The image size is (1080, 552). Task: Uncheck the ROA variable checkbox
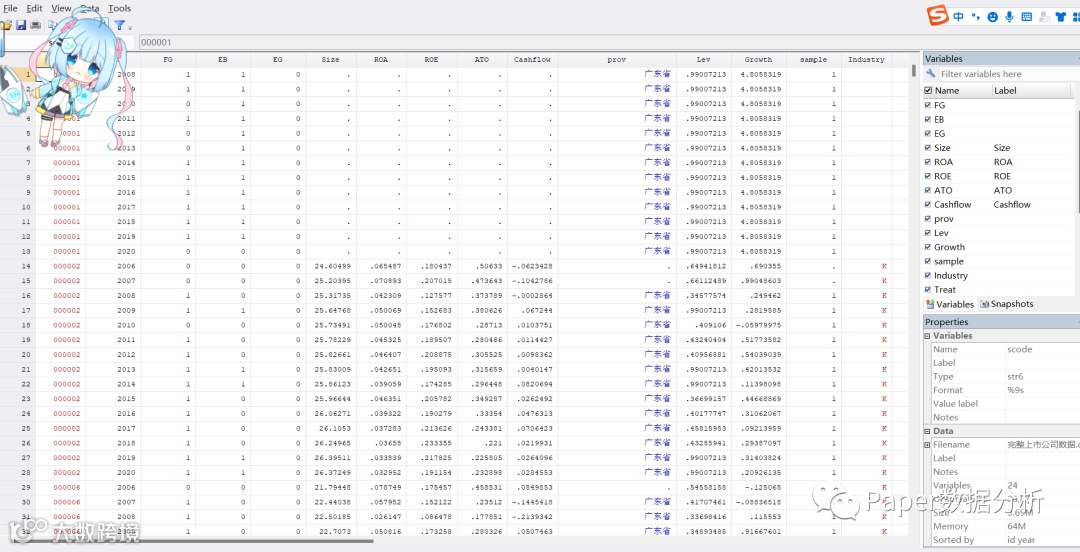tap(927, 162)
